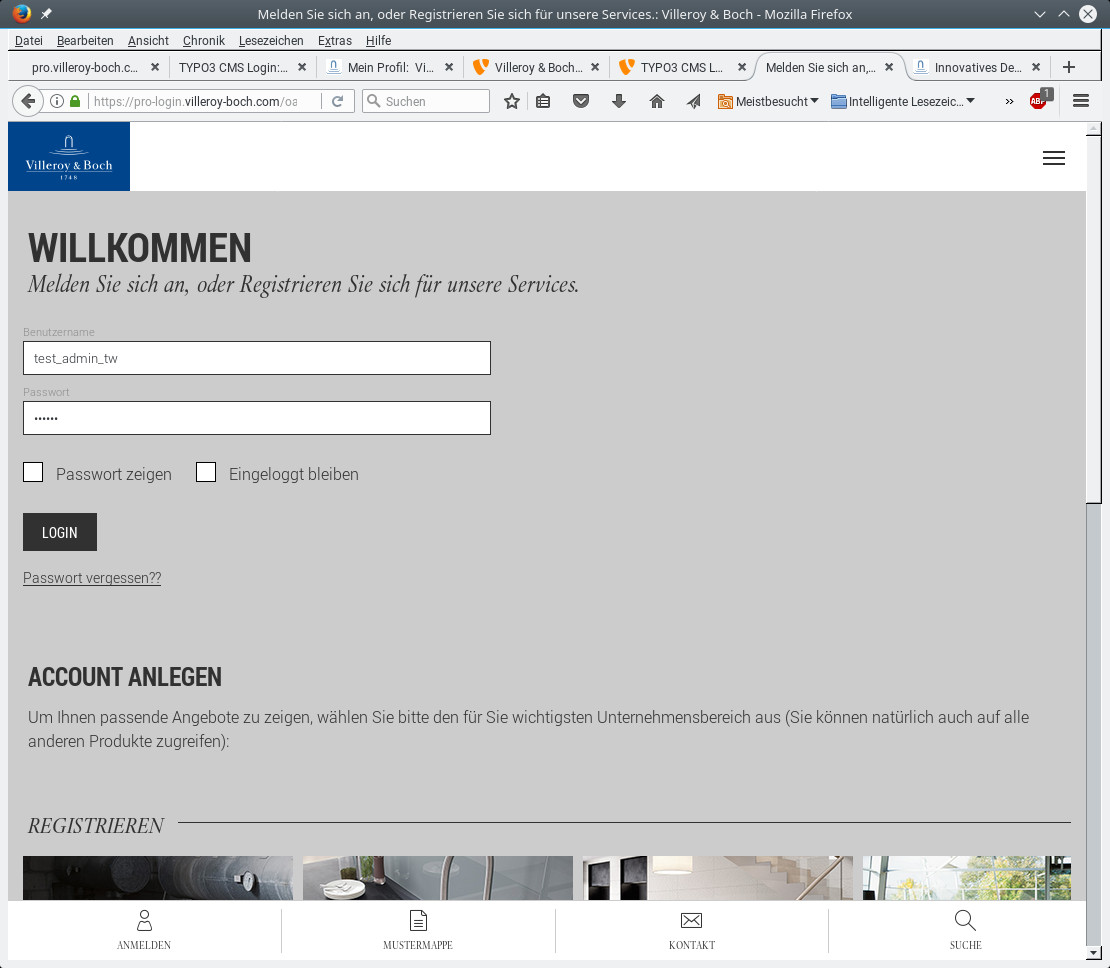Open the first registration thumbnail with the gauge
1110x968 pixels.
point(158,878)
